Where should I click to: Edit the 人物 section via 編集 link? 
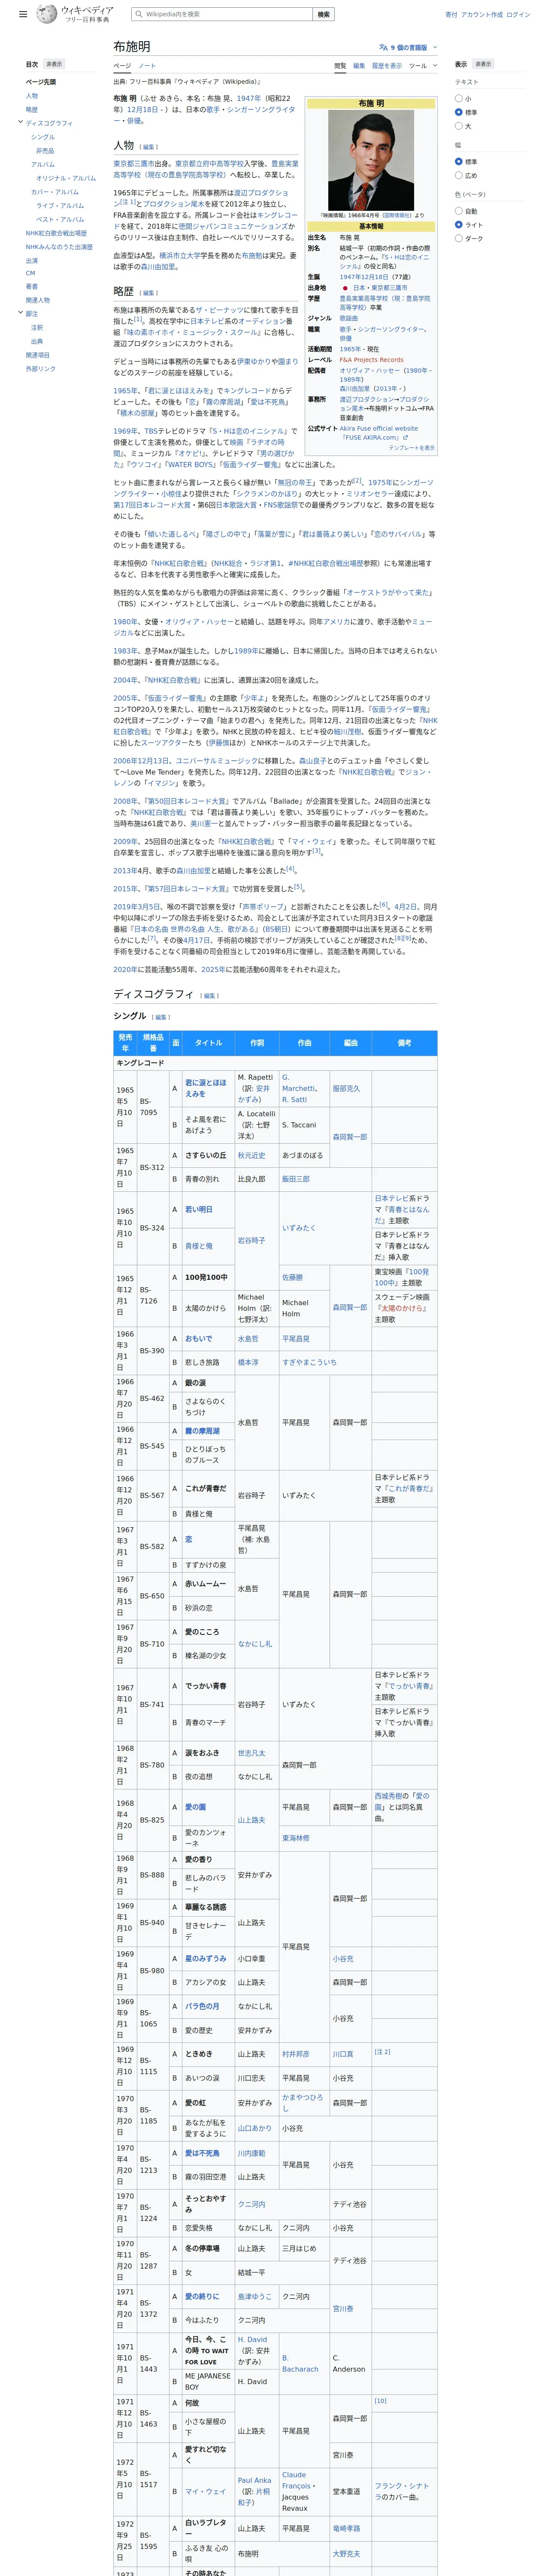(149, 147)
